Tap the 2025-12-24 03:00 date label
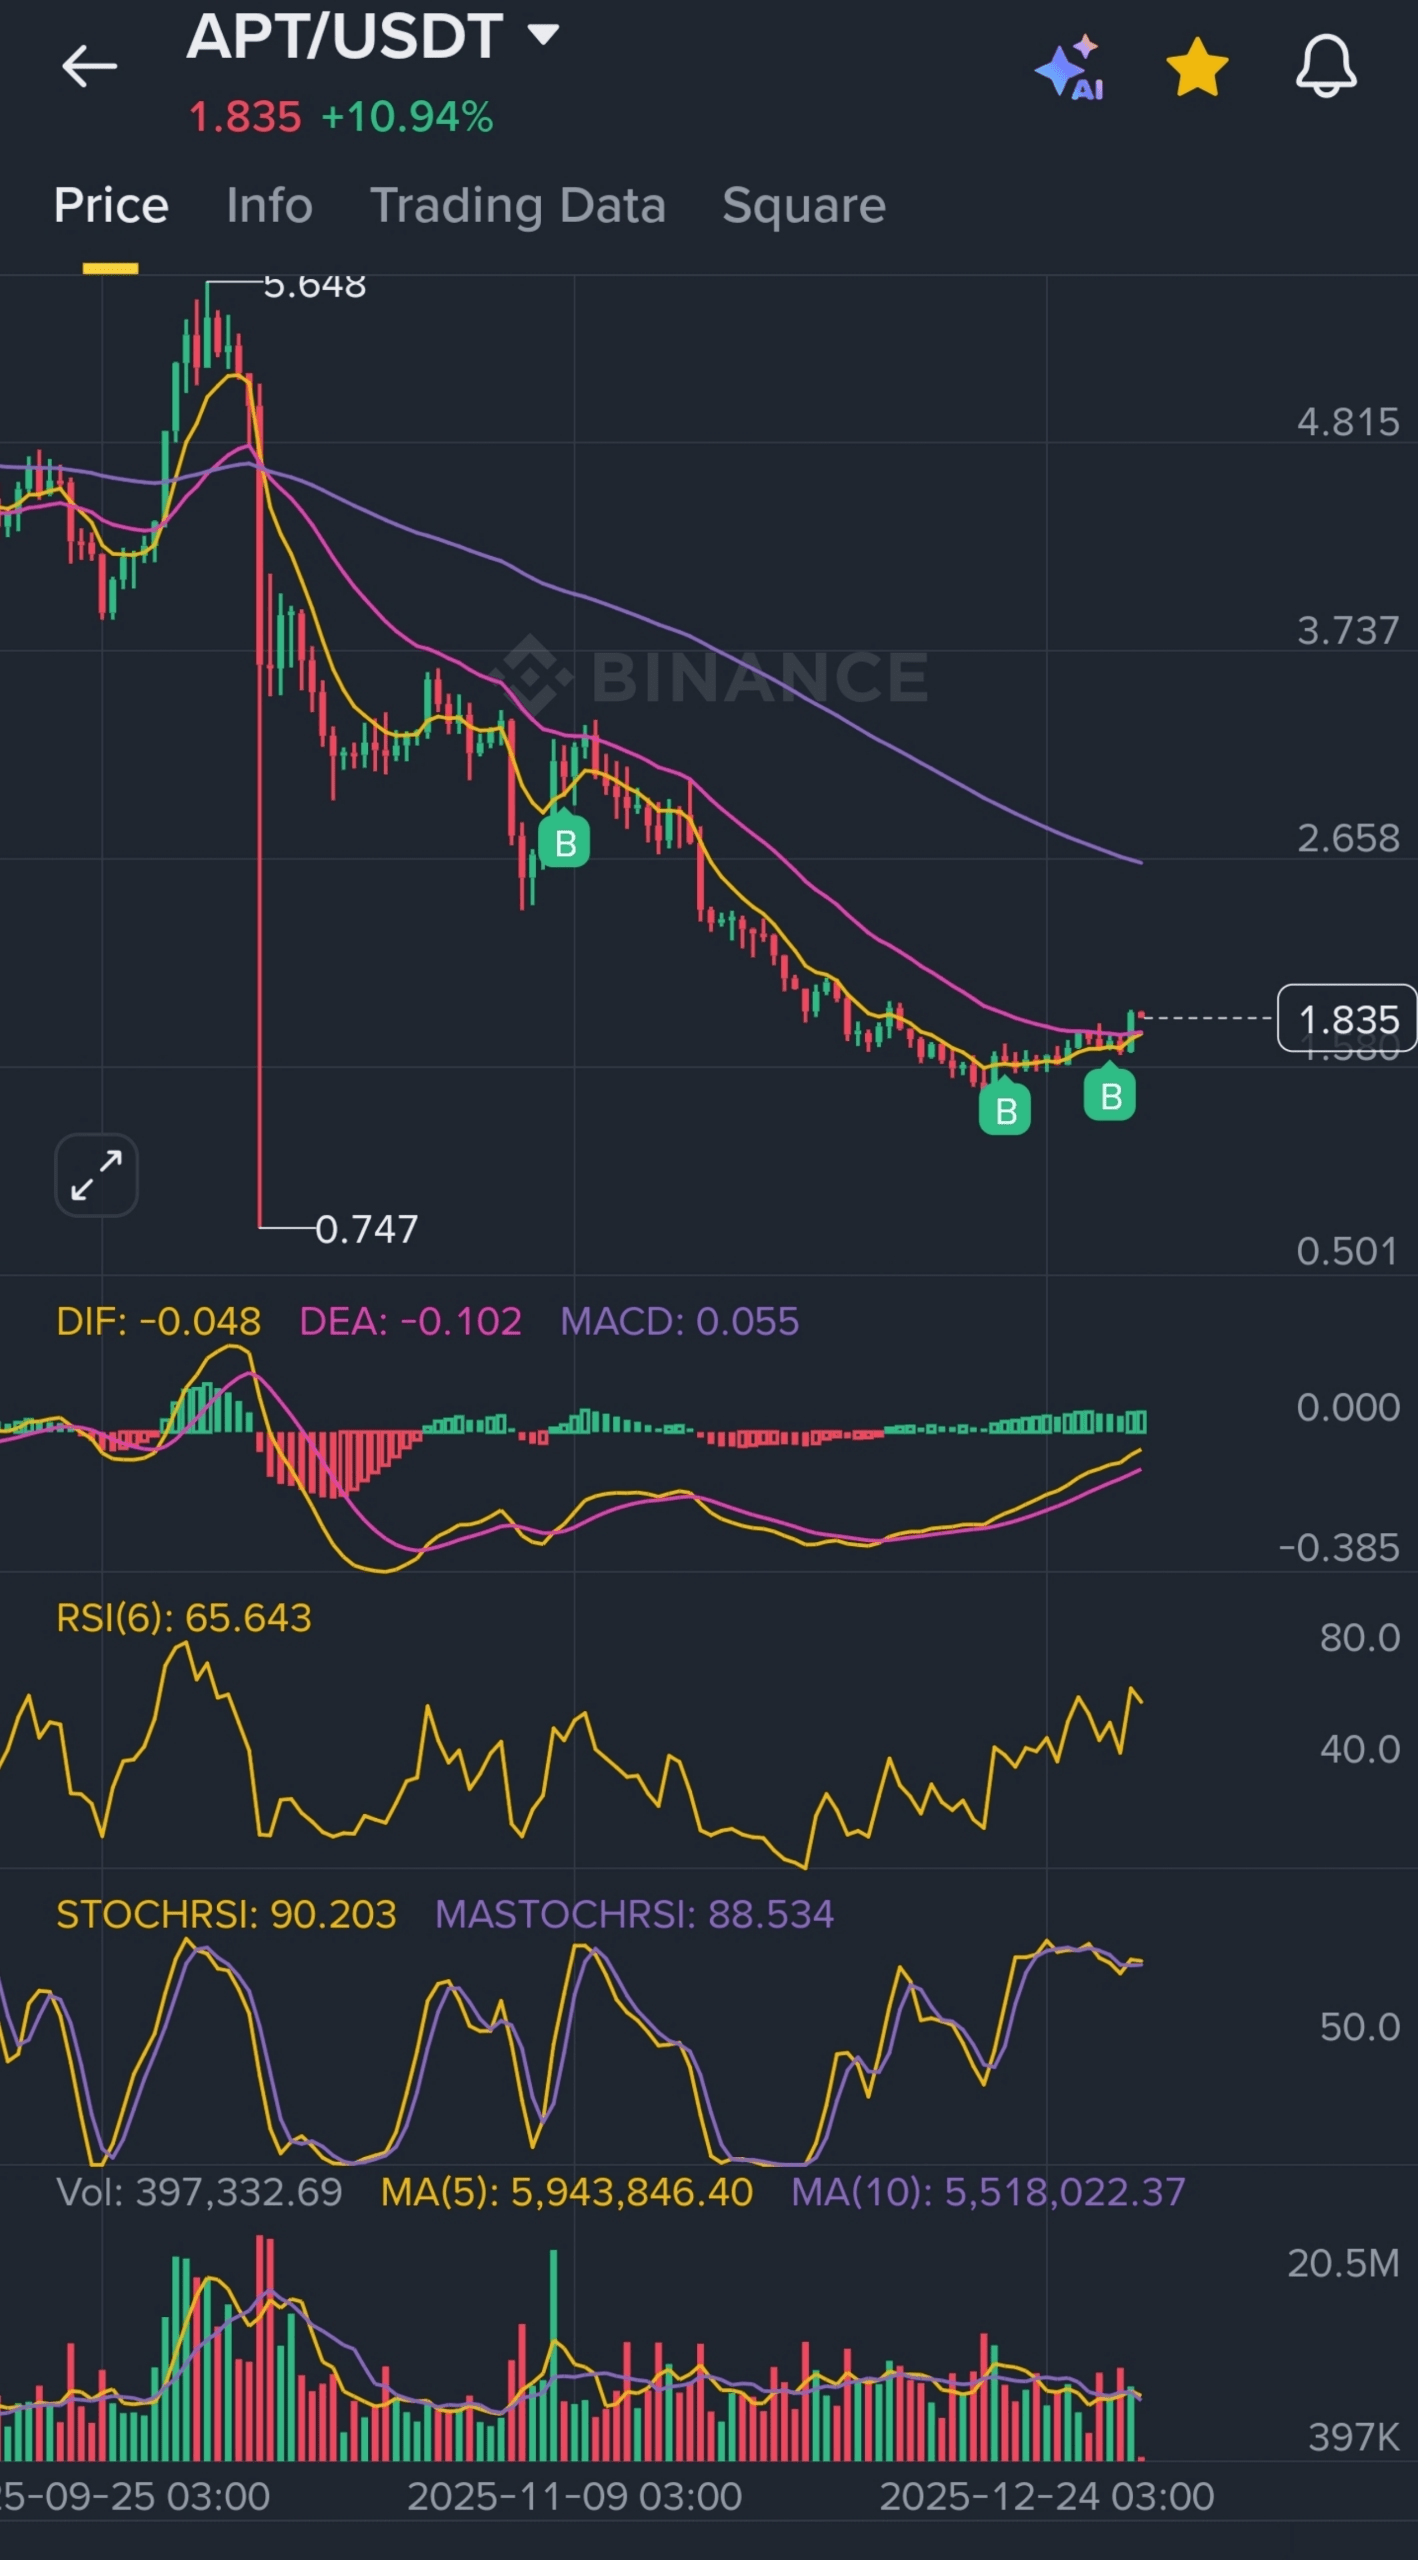This screenshot has height=2560, width=1418. pyautogui.click(x=1046, y=2497)
